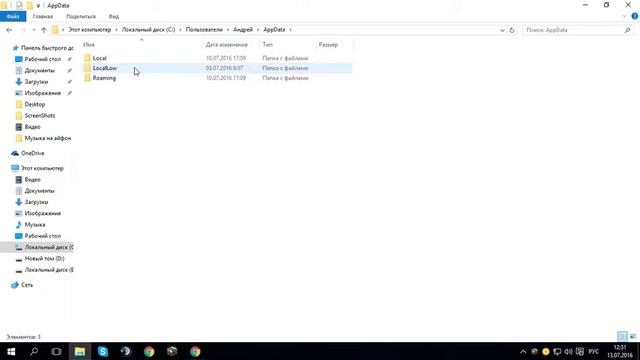The width and height of the screenshot is (640, 360).
Task: Switch to large thumbnails view icon
Action: pos(633,337)
